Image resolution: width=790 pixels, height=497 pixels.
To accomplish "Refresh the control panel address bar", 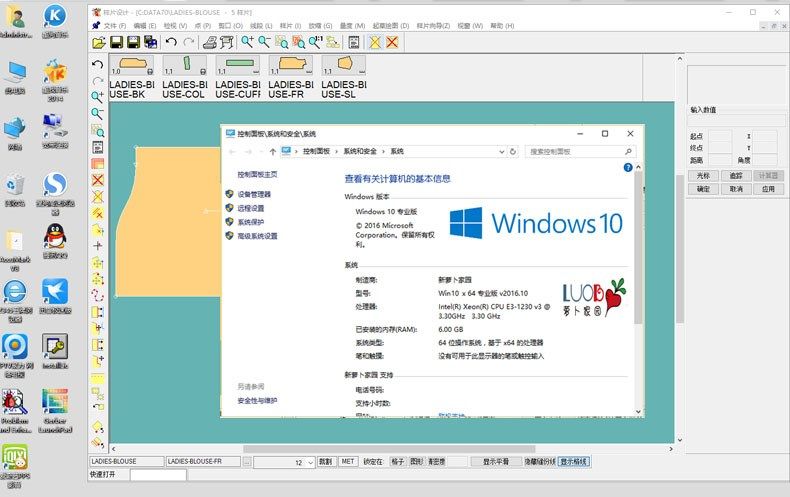I will point(513,151).
